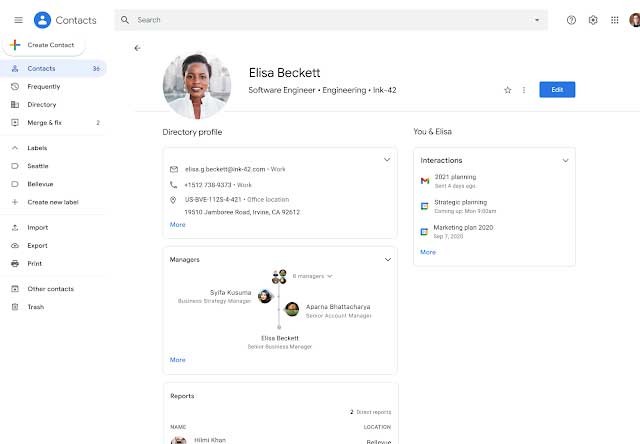640x444 pixels.
Task: Open more actions three-dot menu
Action: point(524,90)
